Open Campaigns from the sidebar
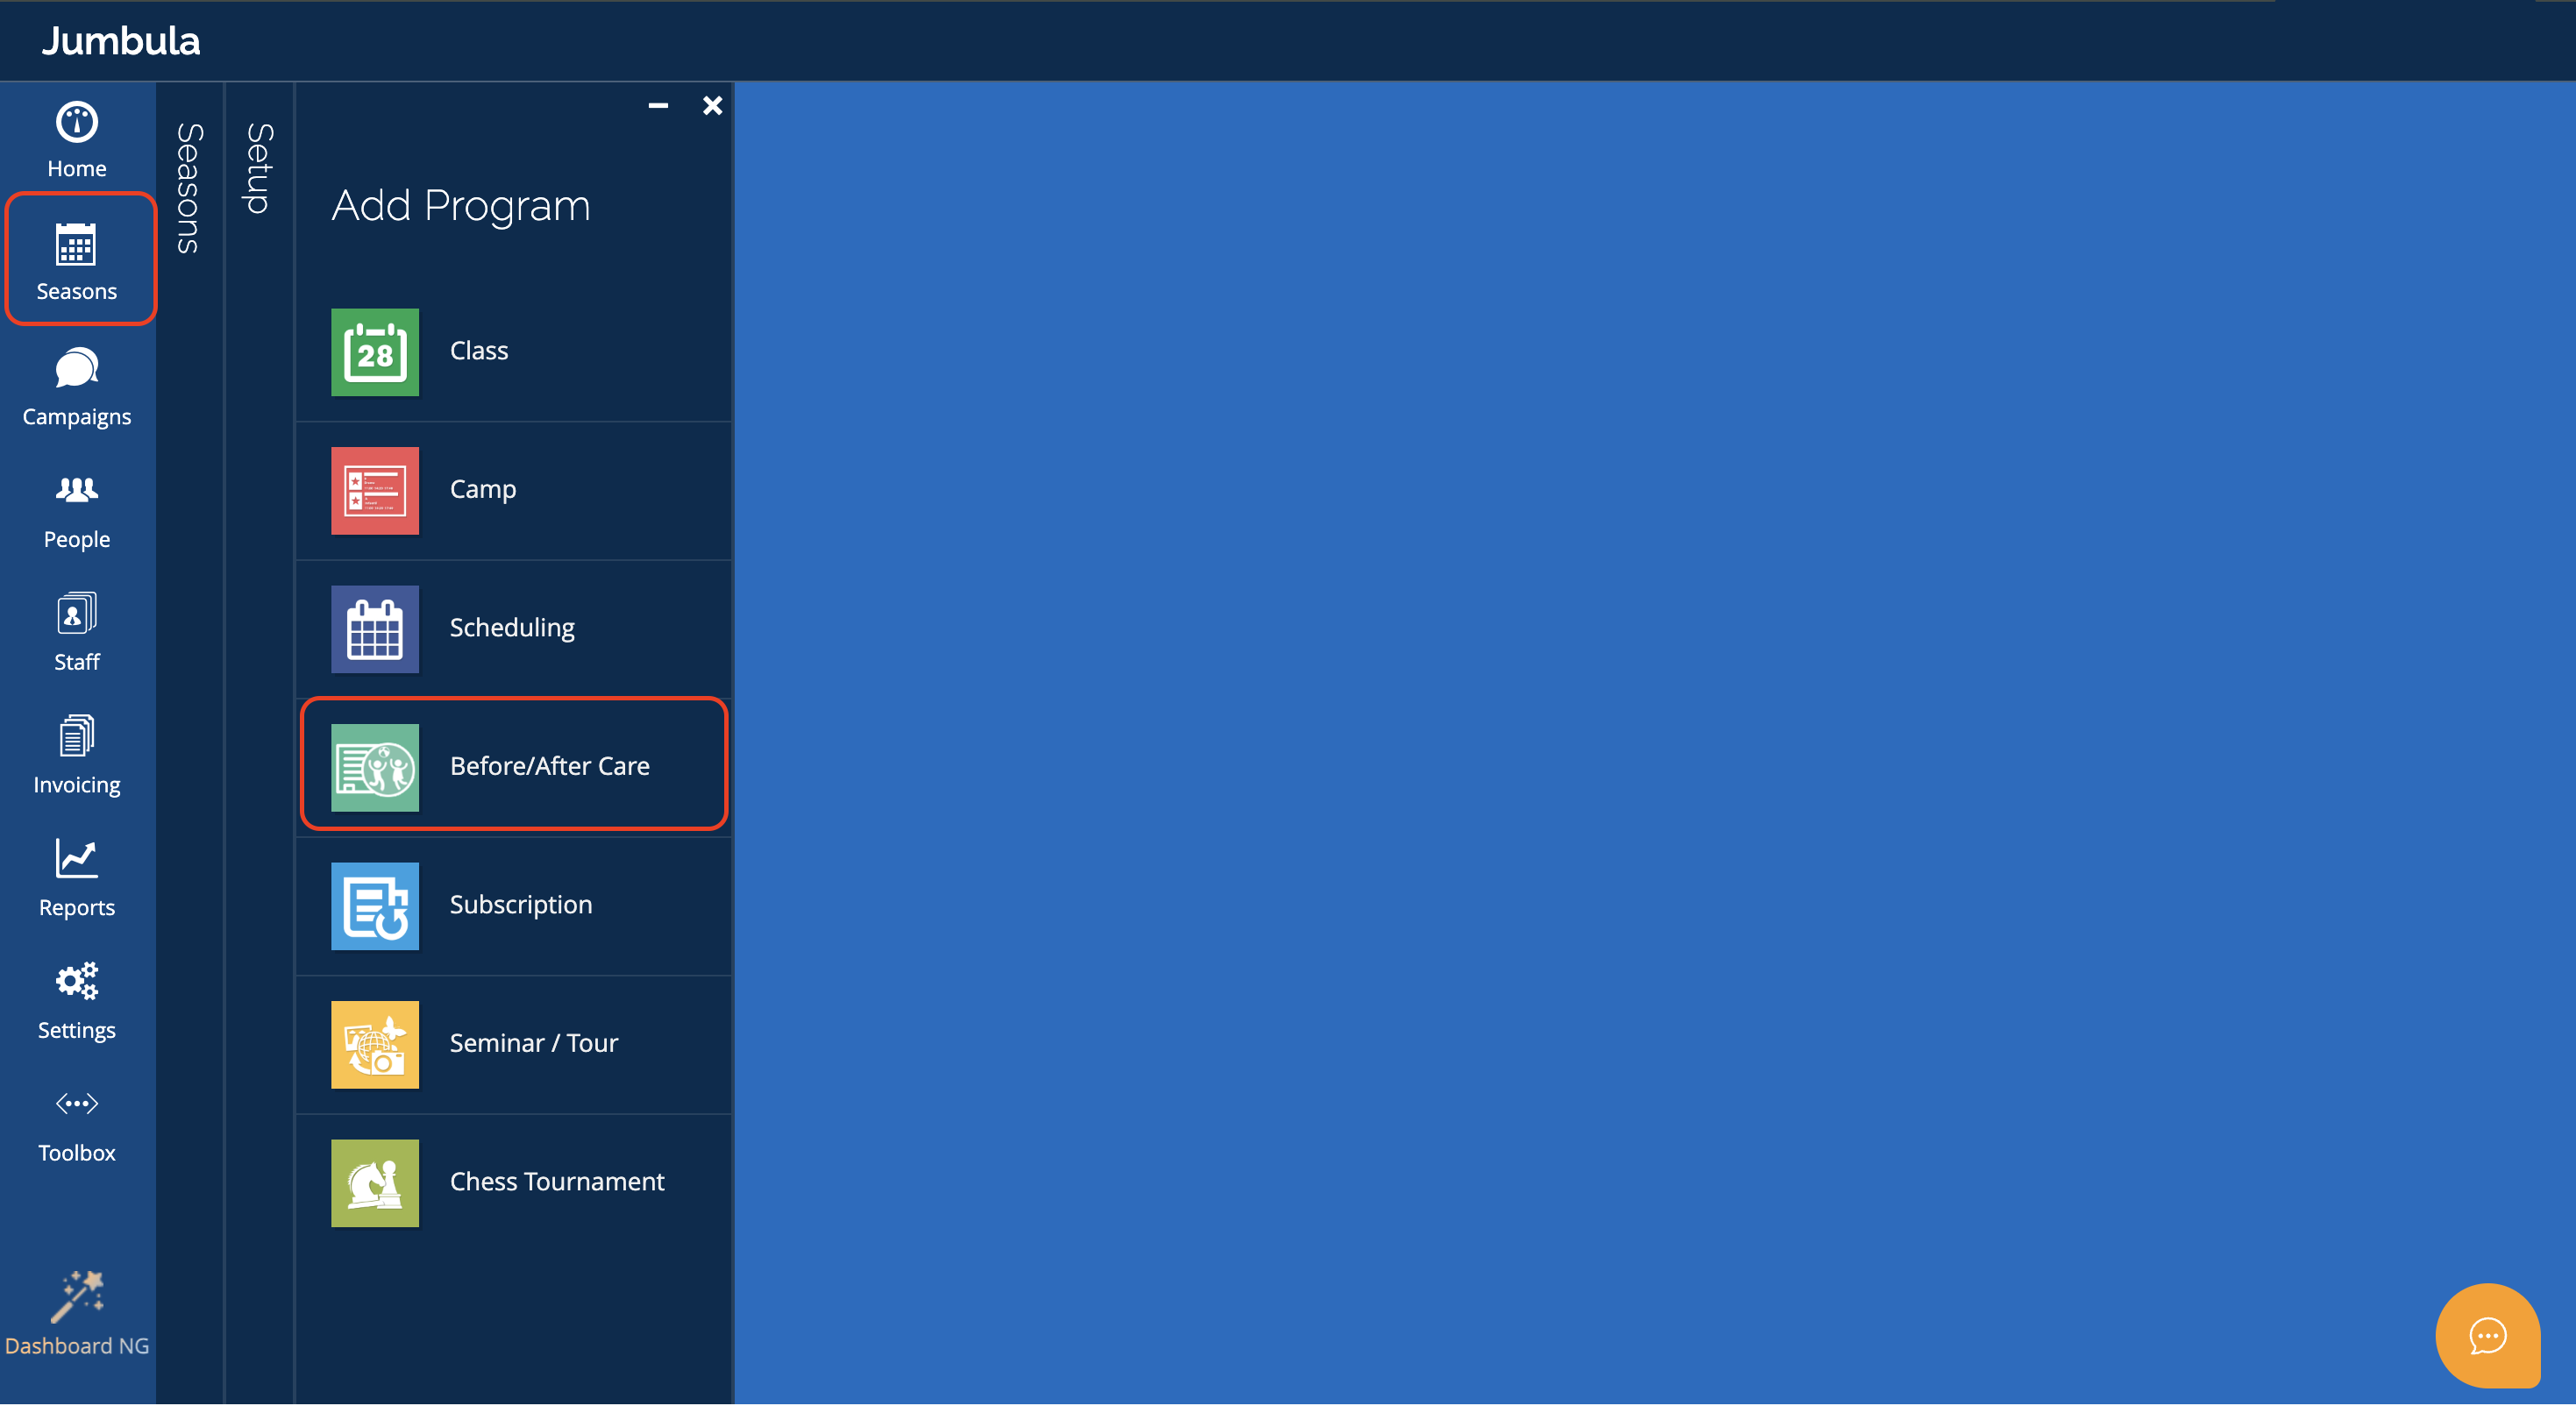 [76, 387]
